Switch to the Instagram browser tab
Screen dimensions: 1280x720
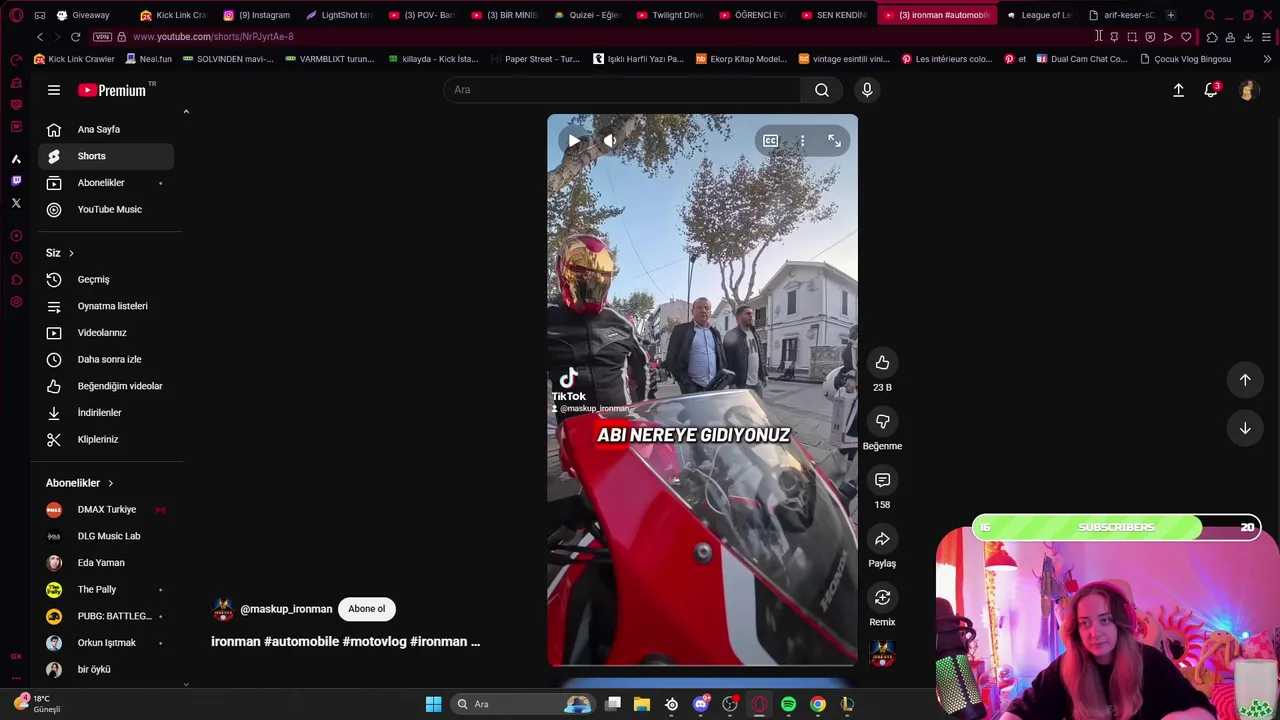point(257,15)
